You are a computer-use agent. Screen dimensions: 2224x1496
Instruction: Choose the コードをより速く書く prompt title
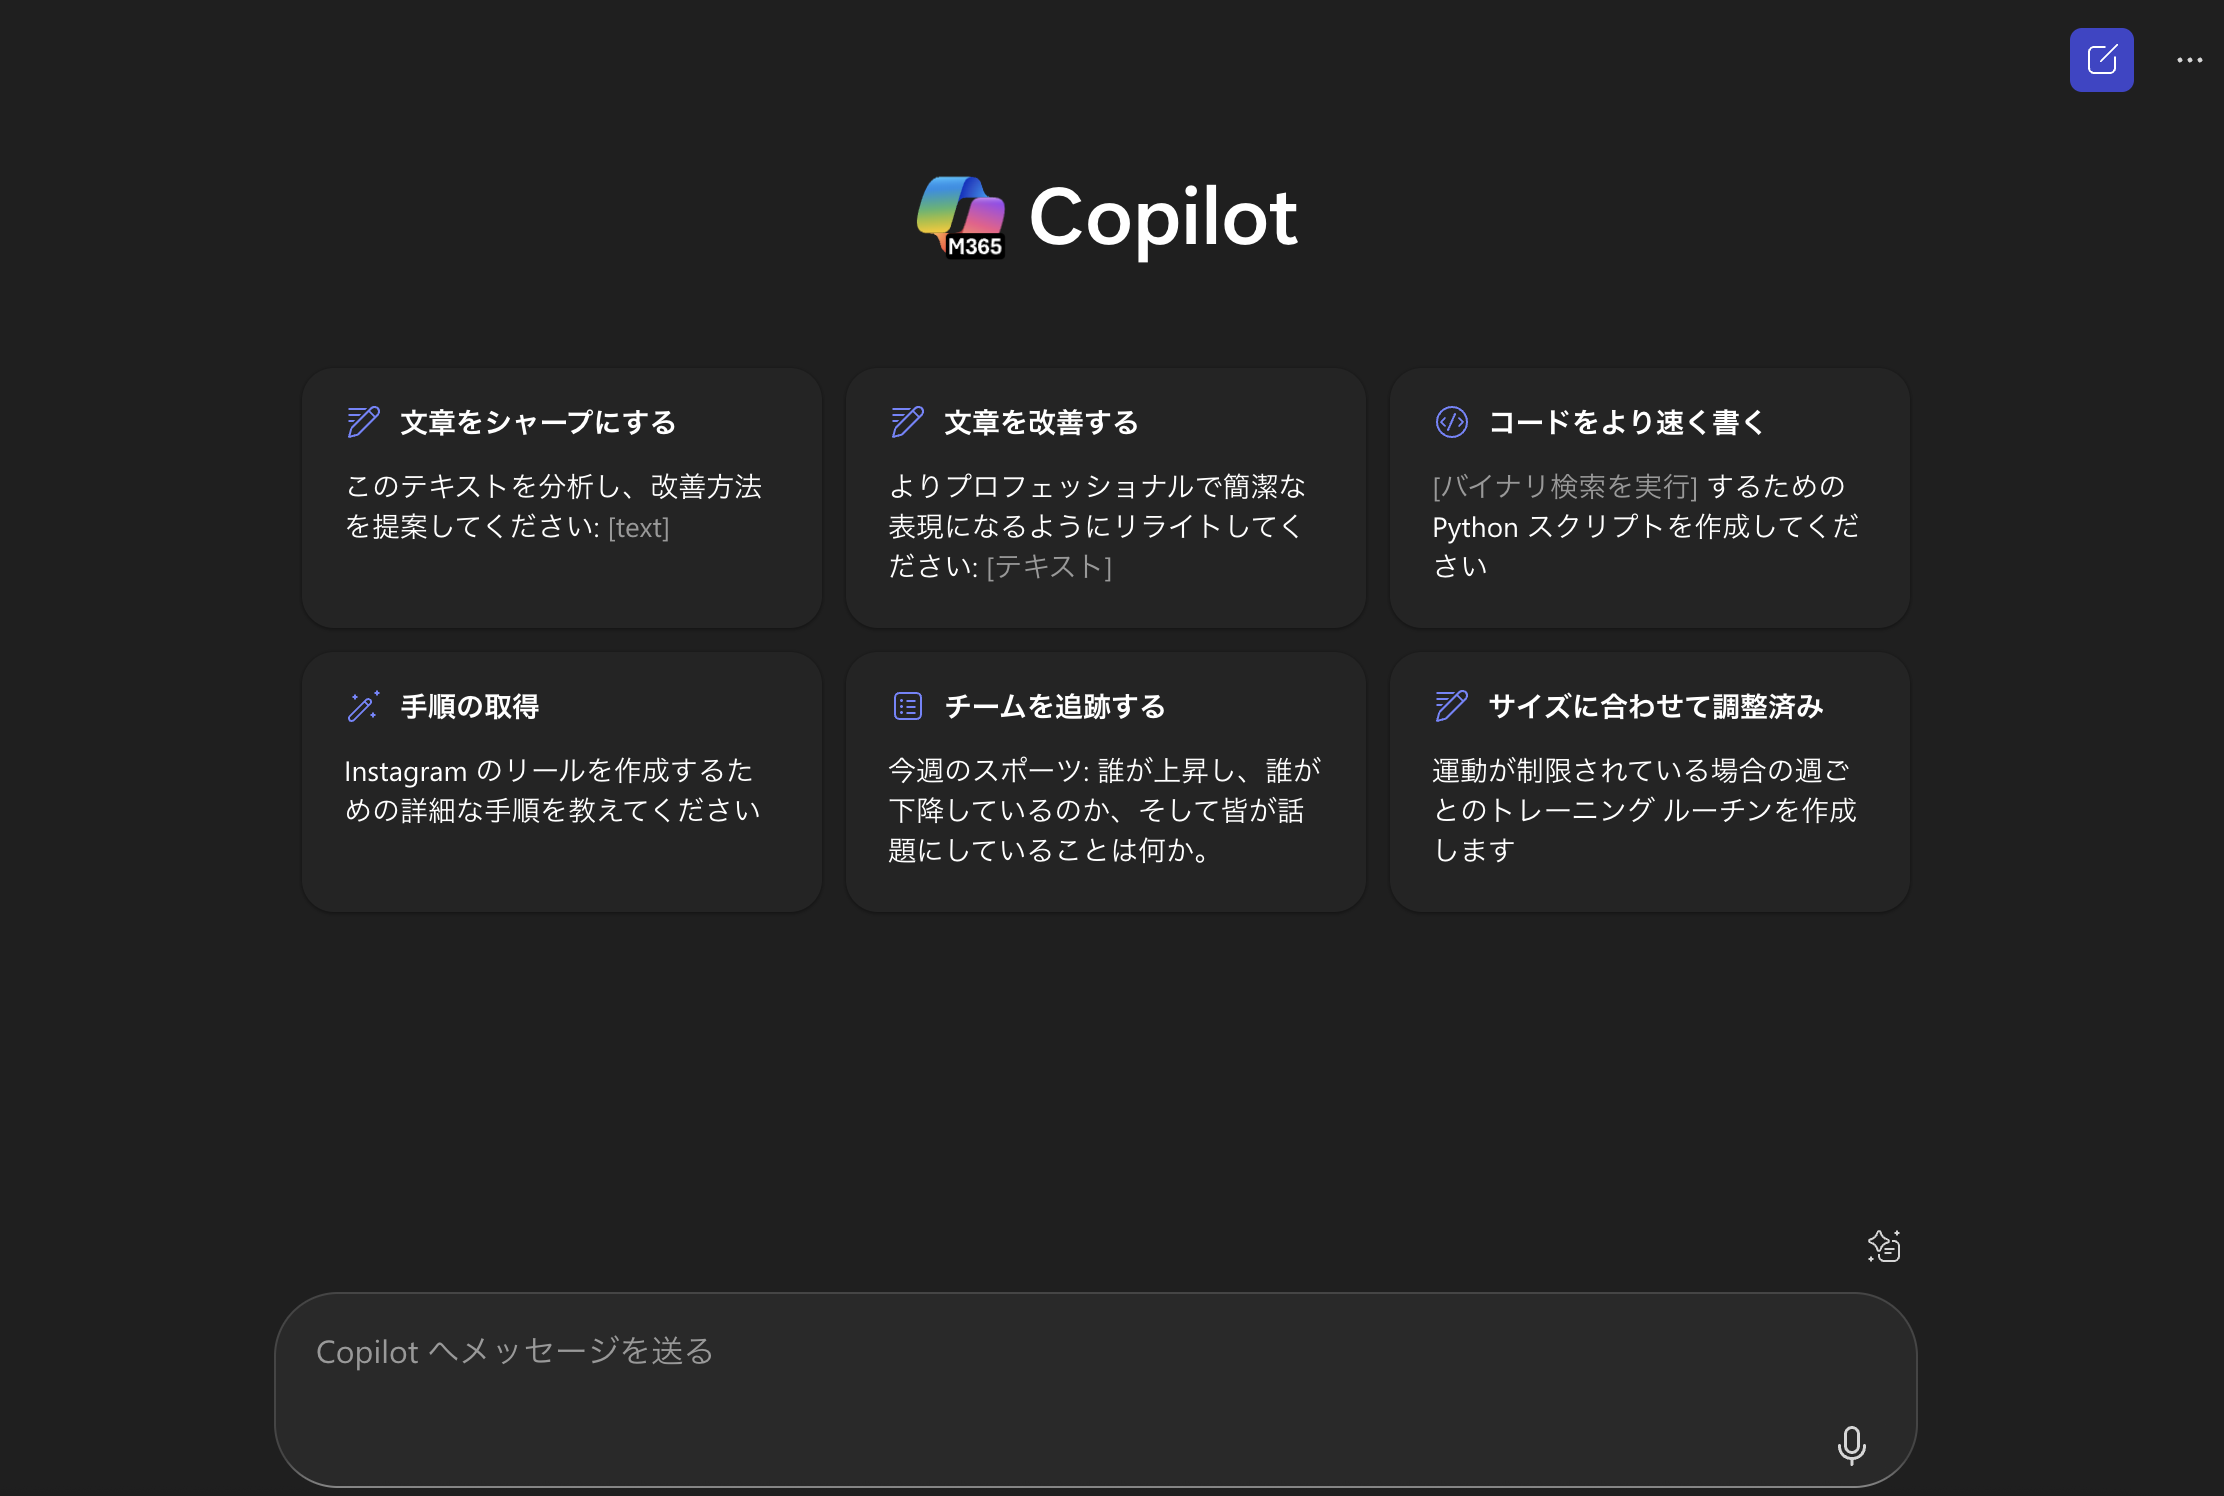click(1626, 422)
